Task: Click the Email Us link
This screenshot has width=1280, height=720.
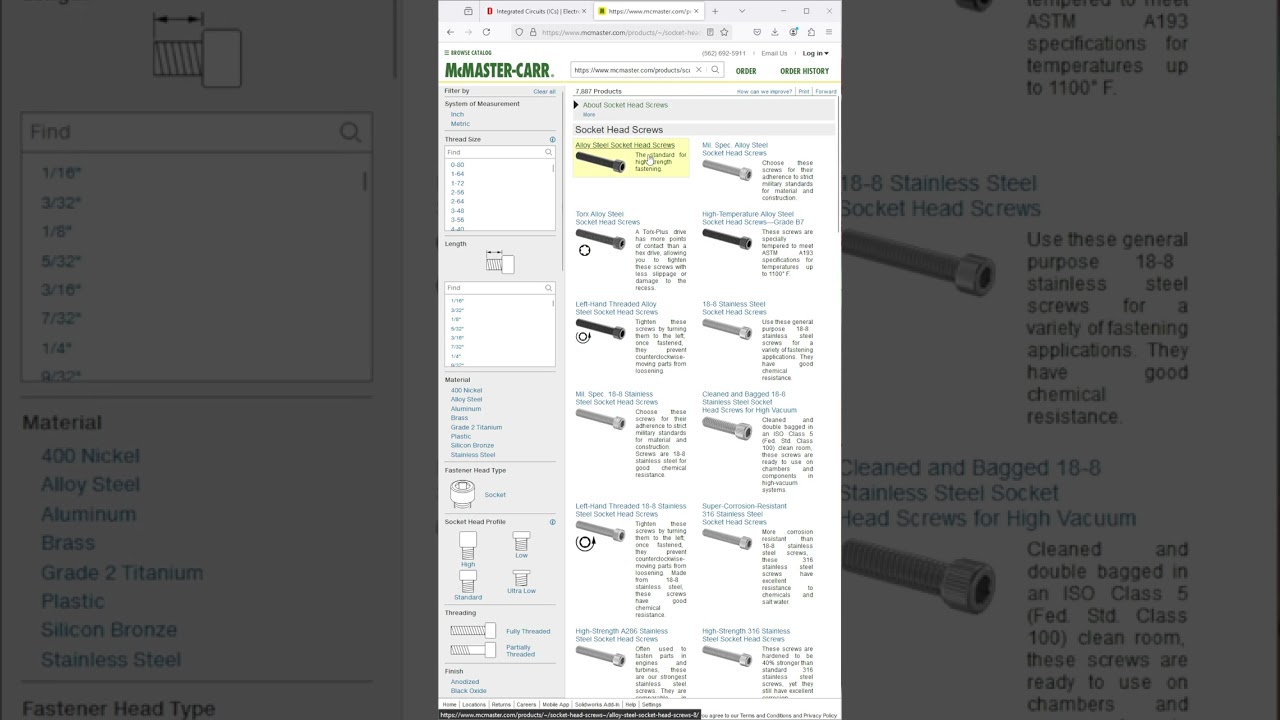Action: tap(774, 53)
